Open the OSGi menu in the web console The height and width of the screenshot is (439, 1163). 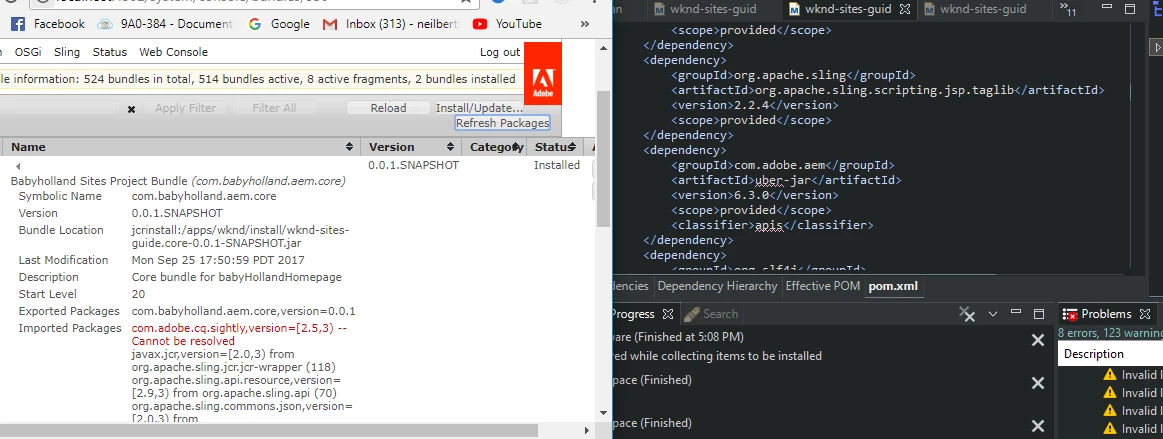[28, 52]
